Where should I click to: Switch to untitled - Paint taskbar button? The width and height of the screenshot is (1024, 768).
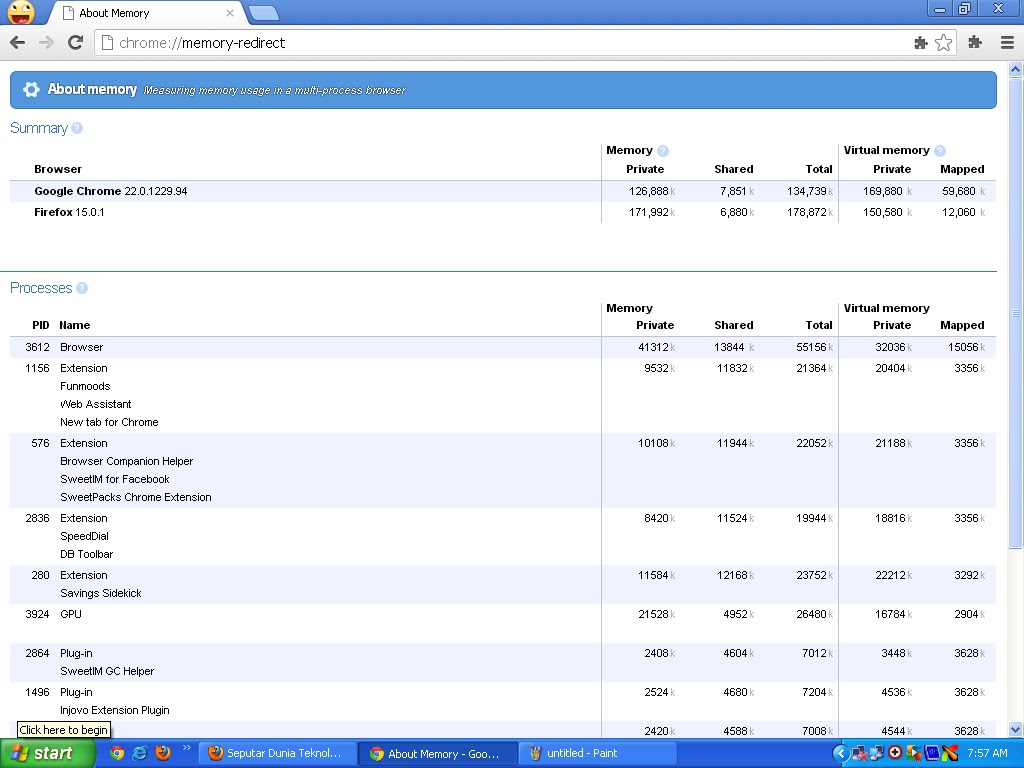pyautogui.click(x=598, y=754)
